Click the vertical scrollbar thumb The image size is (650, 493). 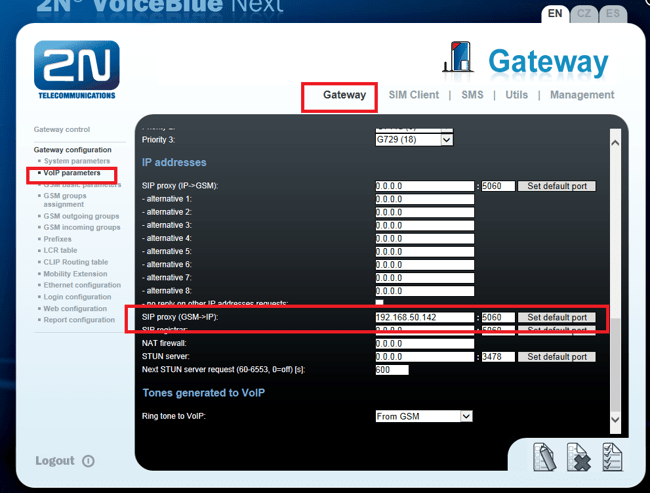(616, 363)
